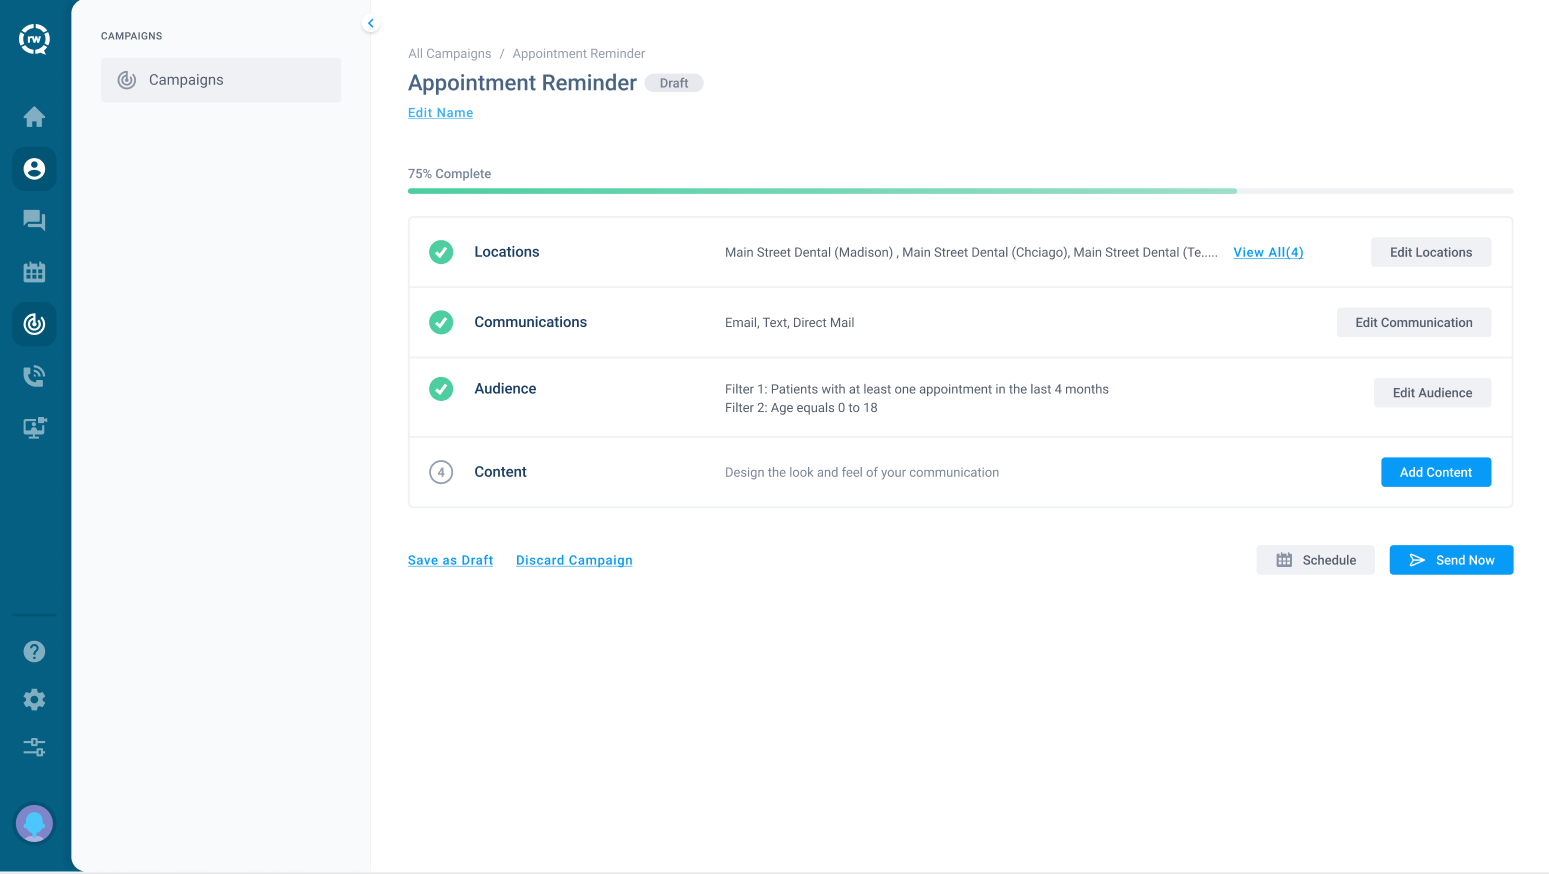
Task: Open the View All(4) locations link
Action: 1268,252
